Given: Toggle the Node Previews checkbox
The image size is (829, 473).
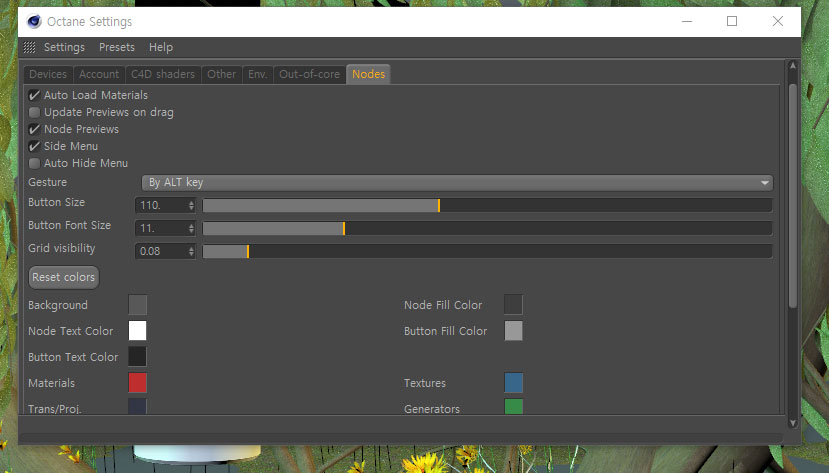Looking at the screenshot, I should [34, 129].
